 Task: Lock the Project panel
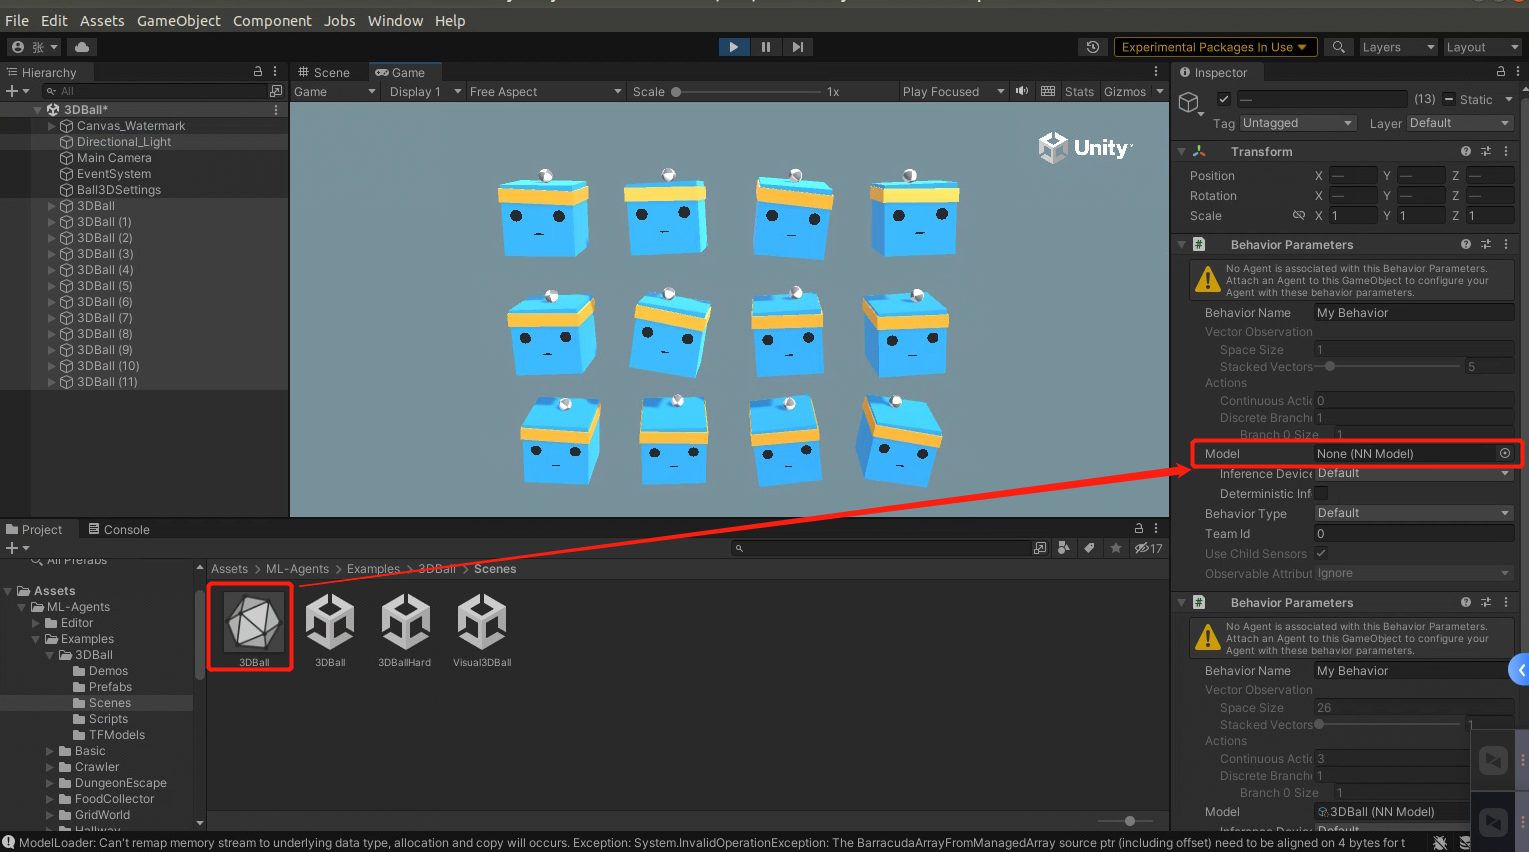point(1139,528)
